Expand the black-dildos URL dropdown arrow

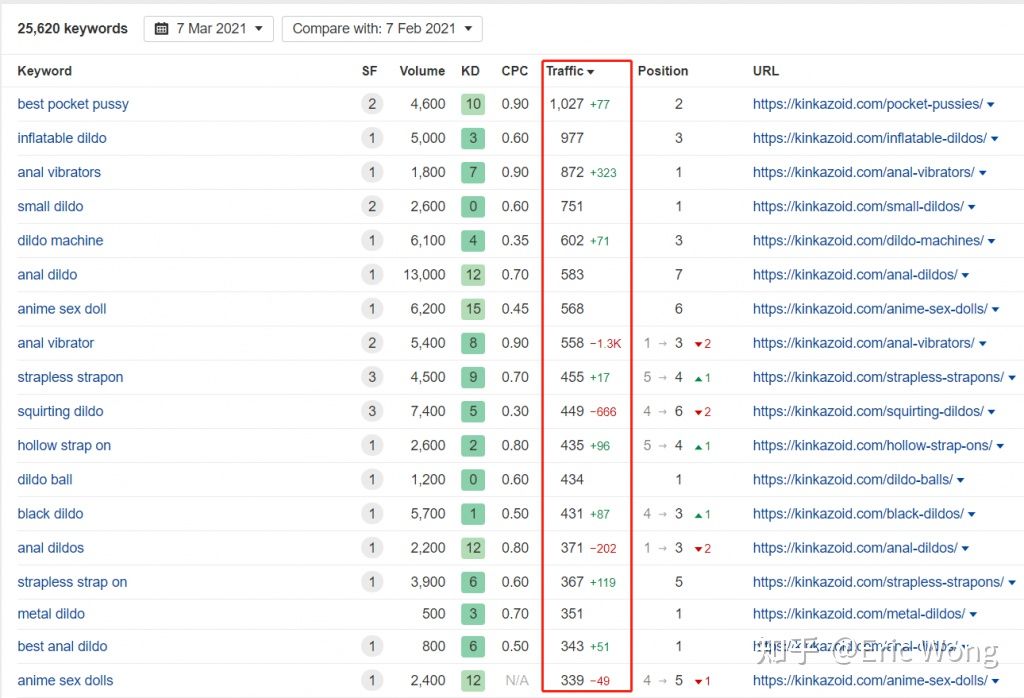(972, 515)
